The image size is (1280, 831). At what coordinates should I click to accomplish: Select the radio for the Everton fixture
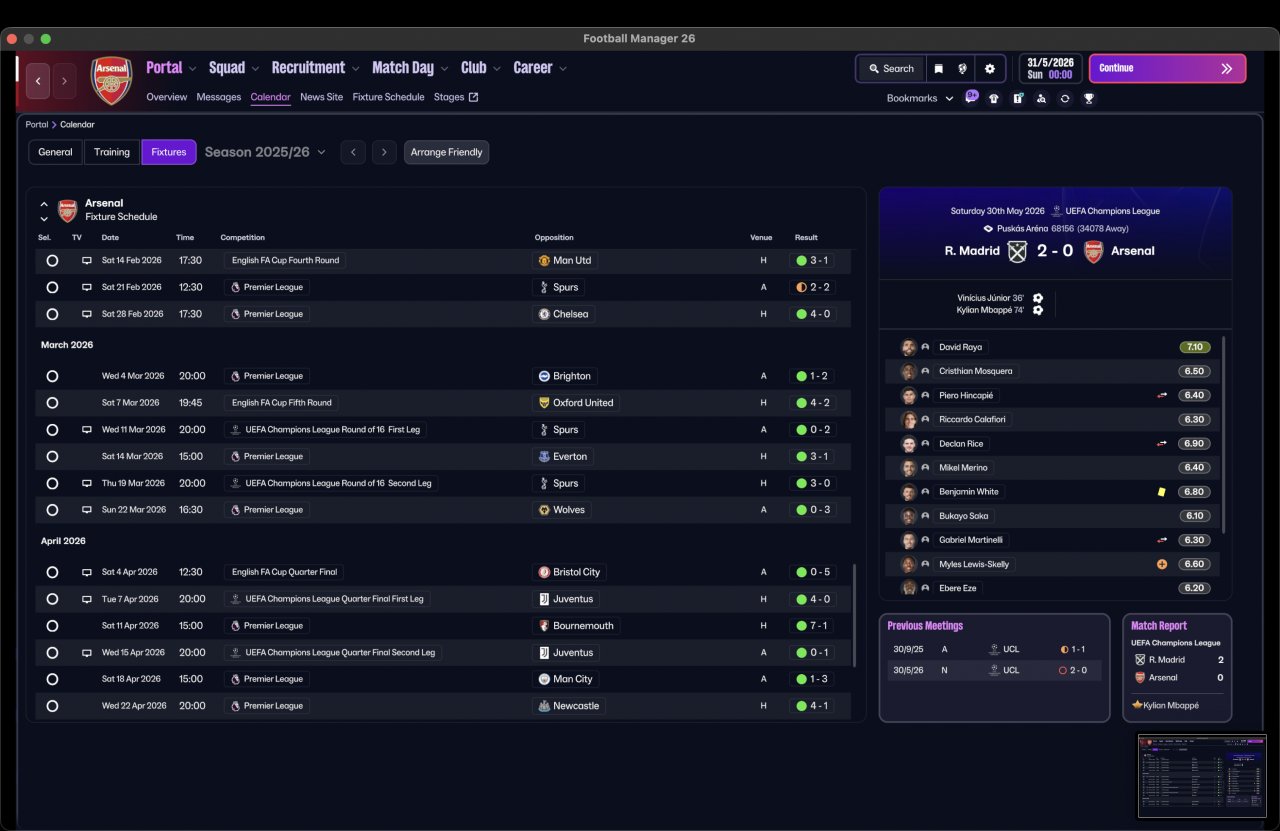(x=52, y=456)
